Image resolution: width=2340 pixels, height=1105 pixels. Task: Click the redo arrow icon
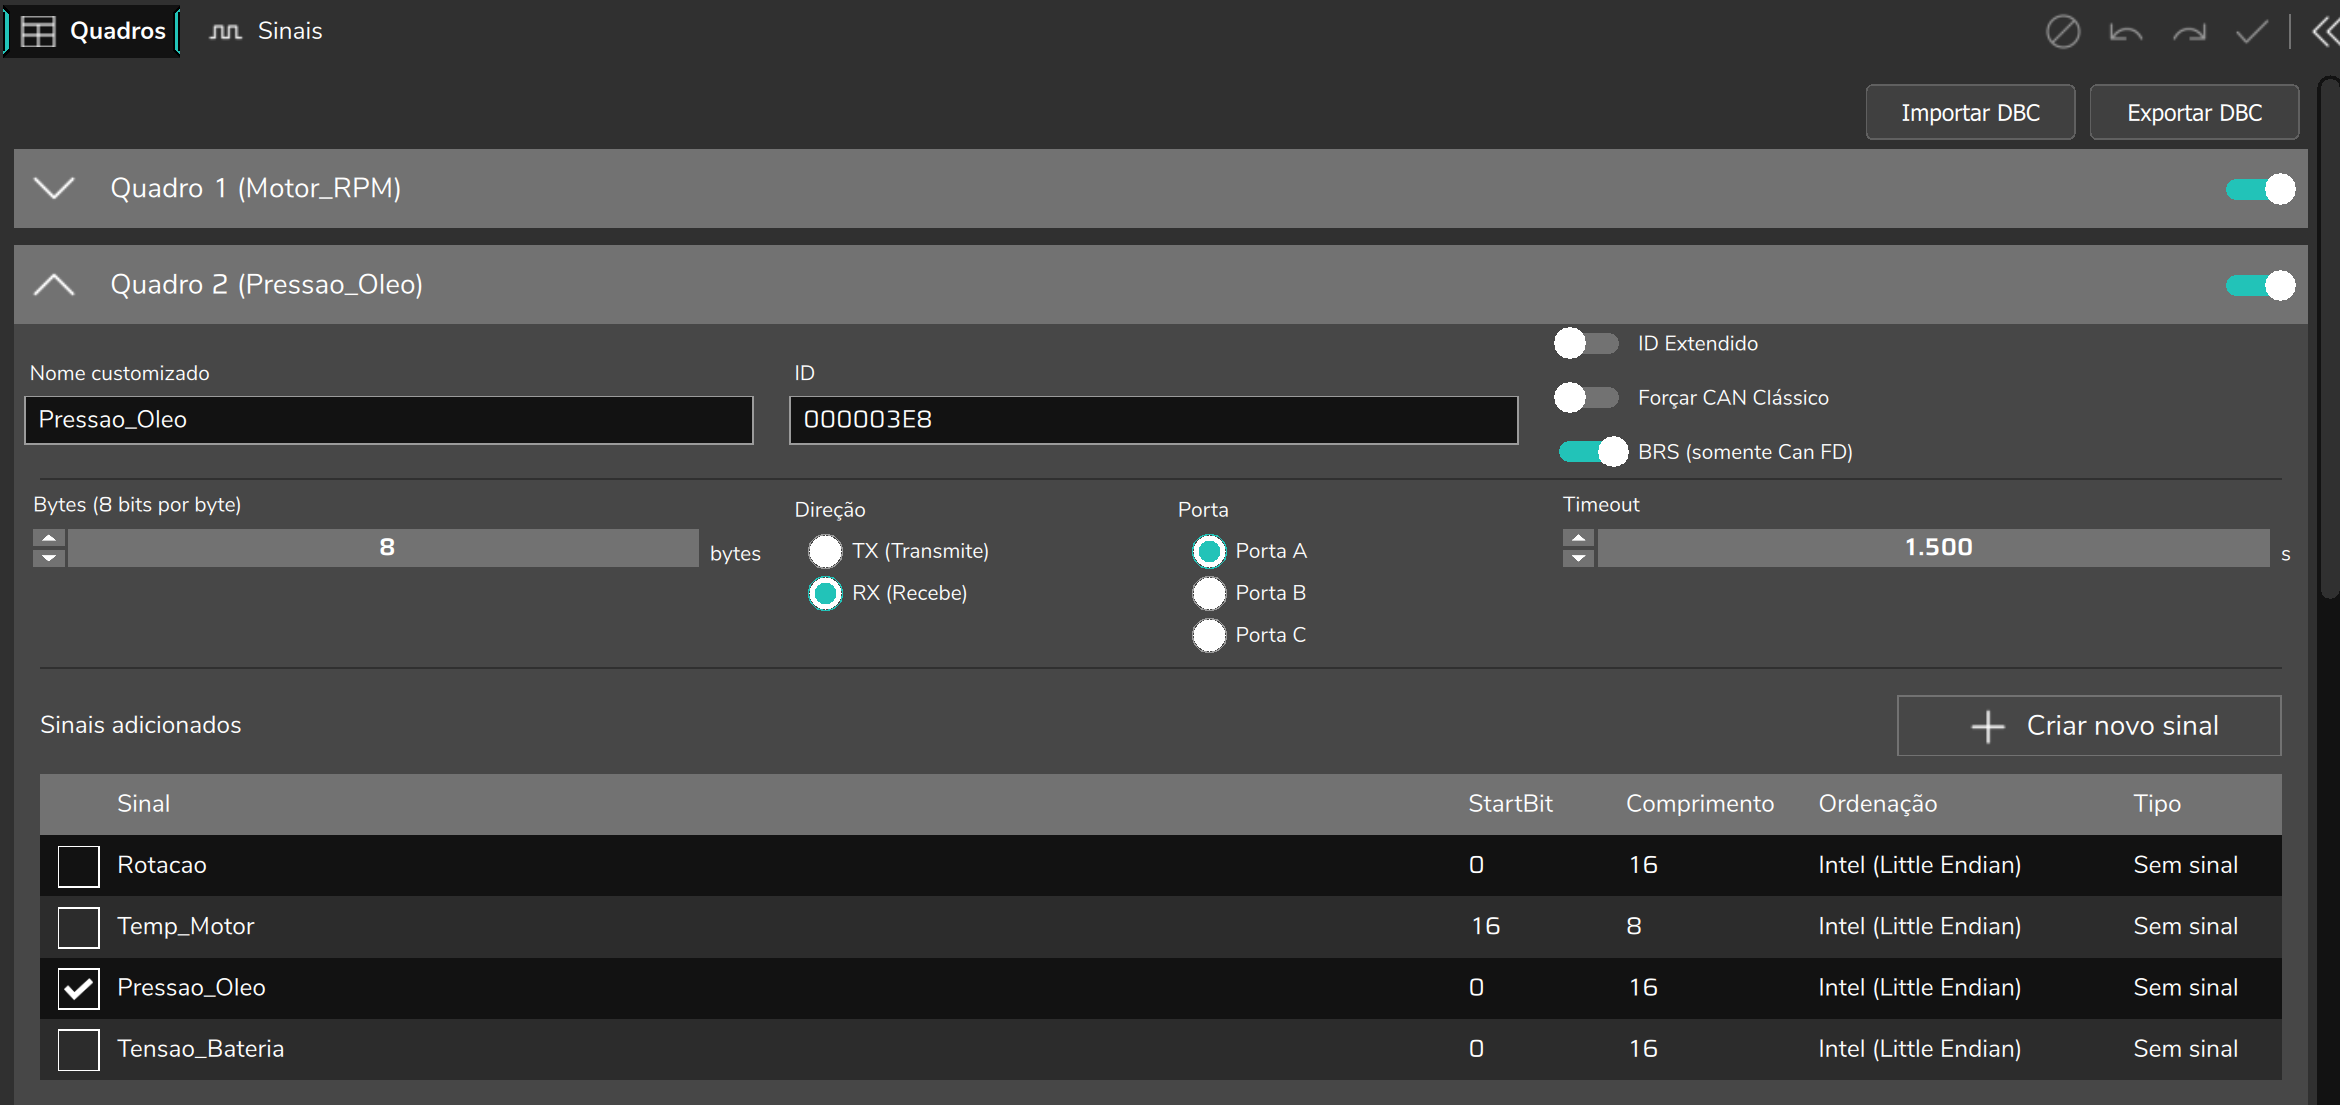point(2189,32)
